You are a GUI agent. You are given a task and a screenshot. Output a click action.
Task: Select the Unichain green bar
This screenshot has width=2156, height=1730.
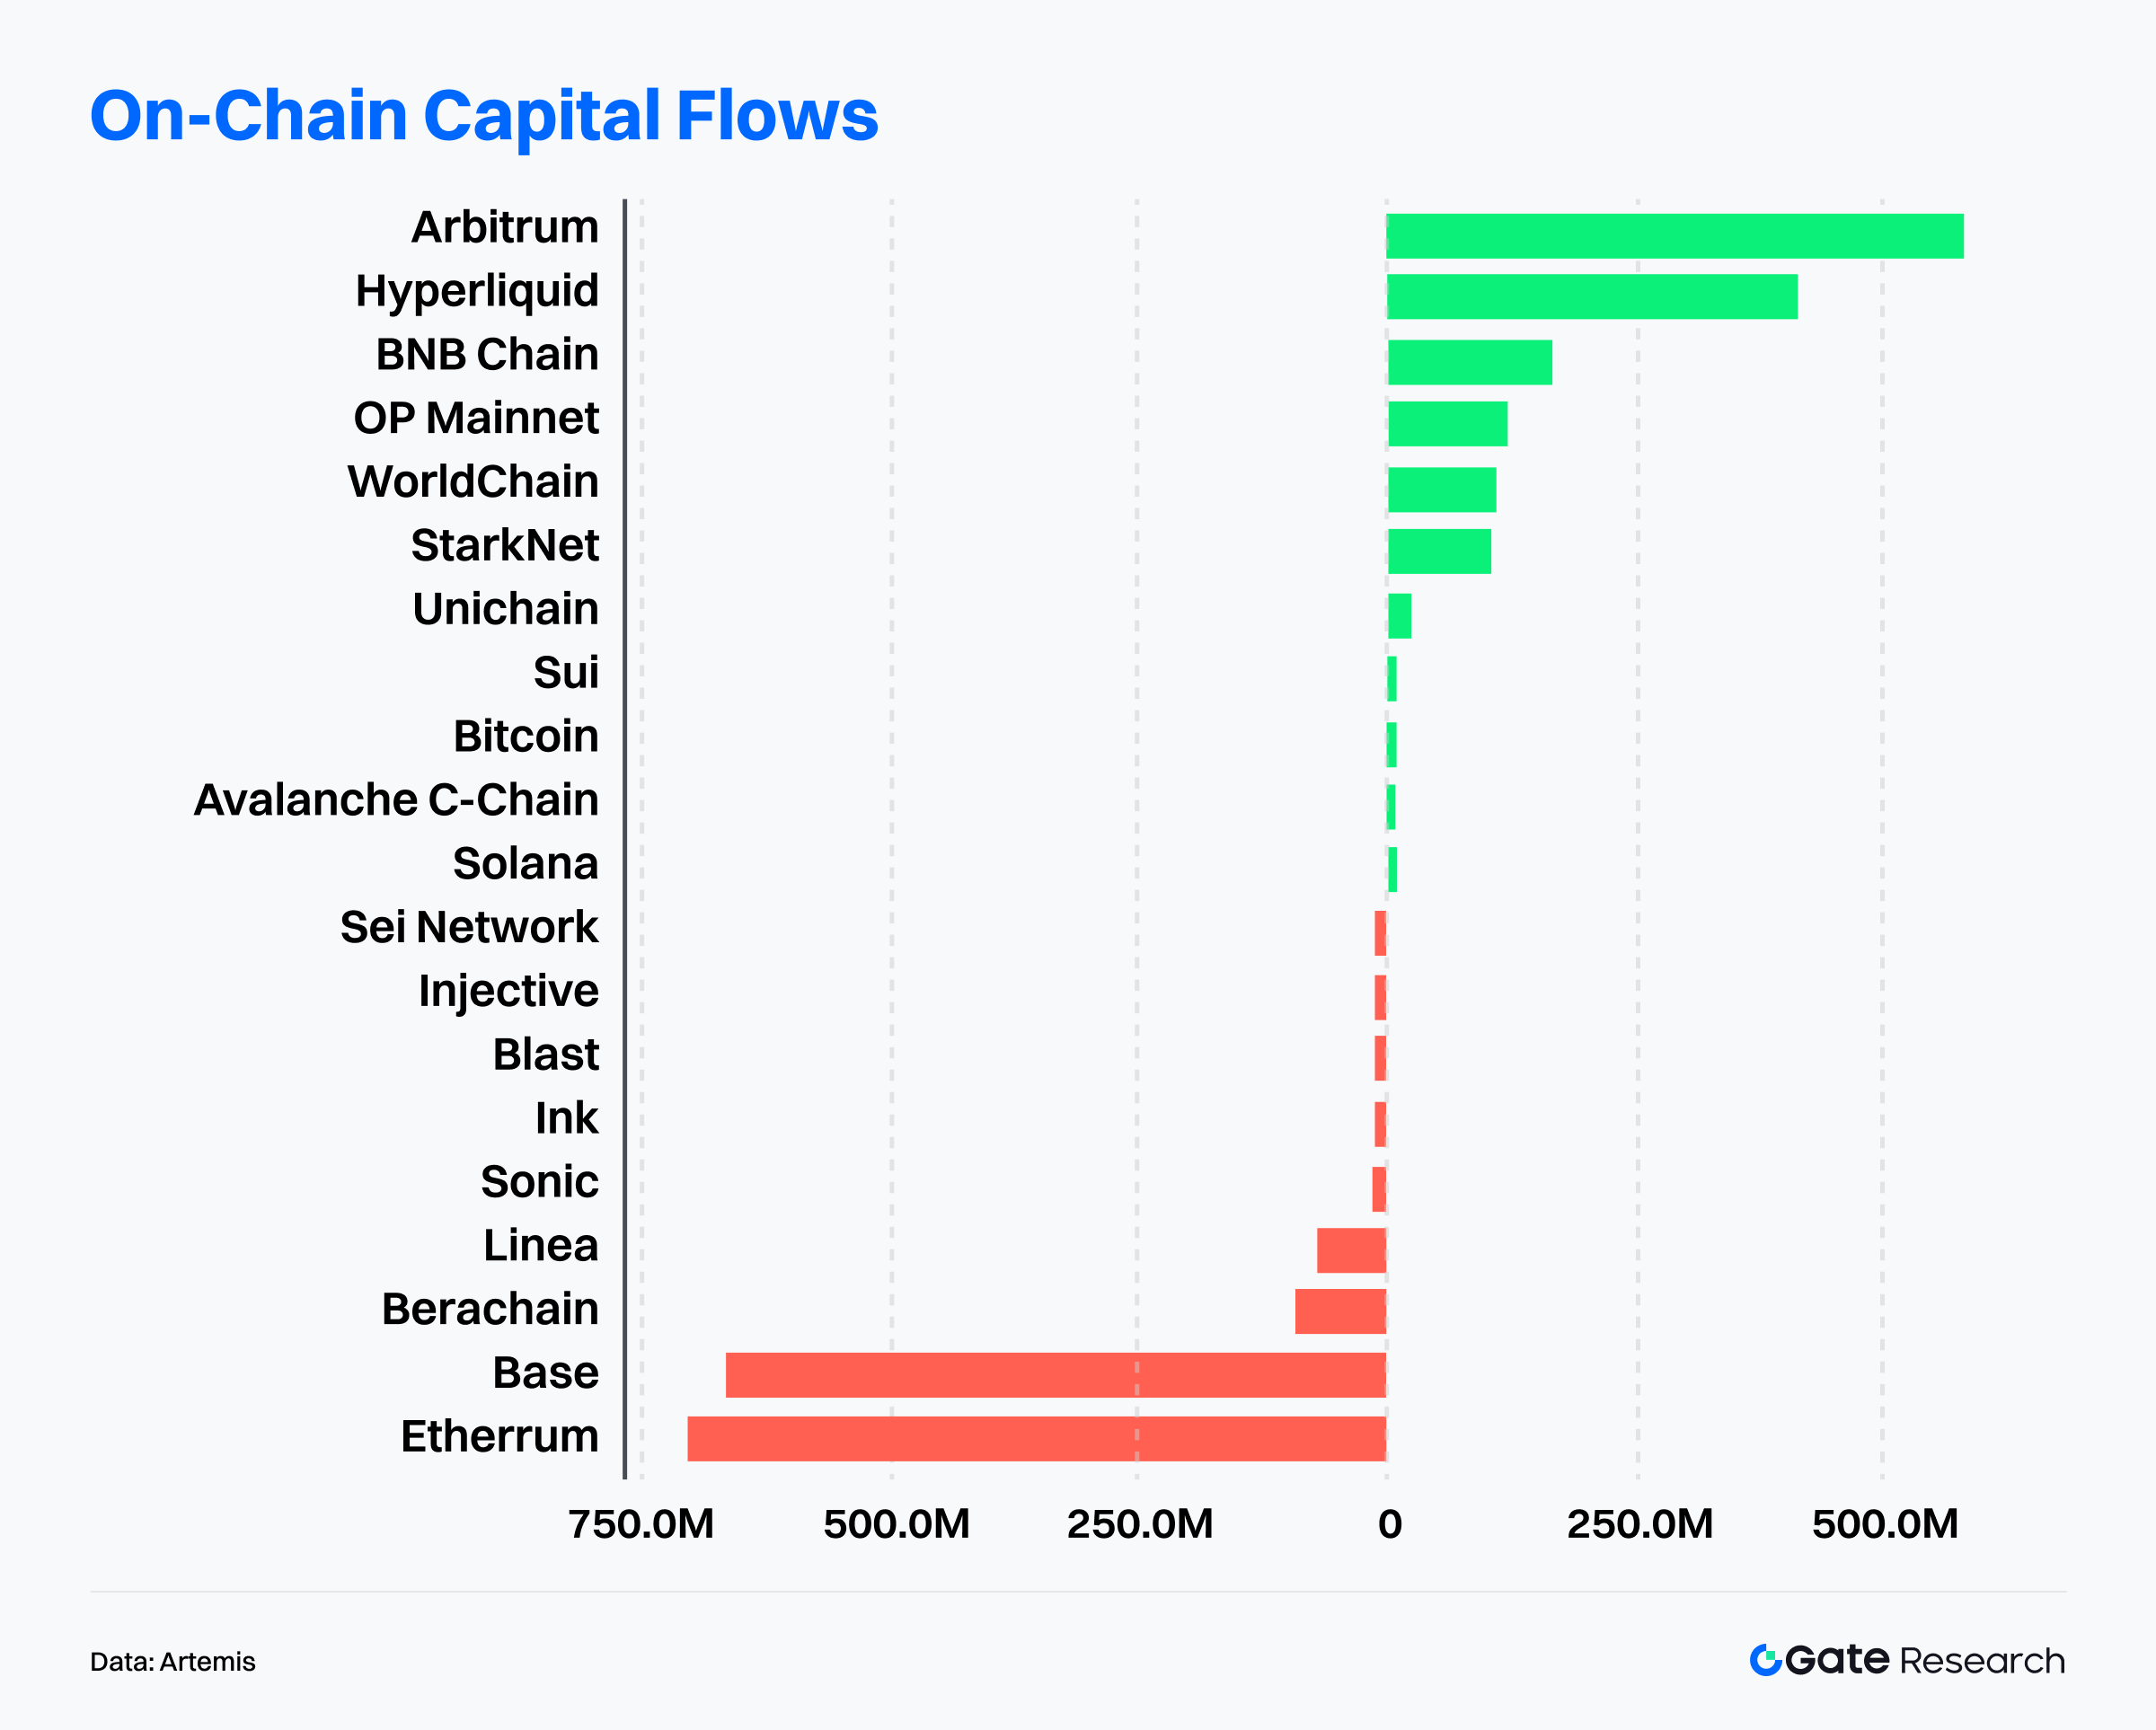tap(1399, 616)
